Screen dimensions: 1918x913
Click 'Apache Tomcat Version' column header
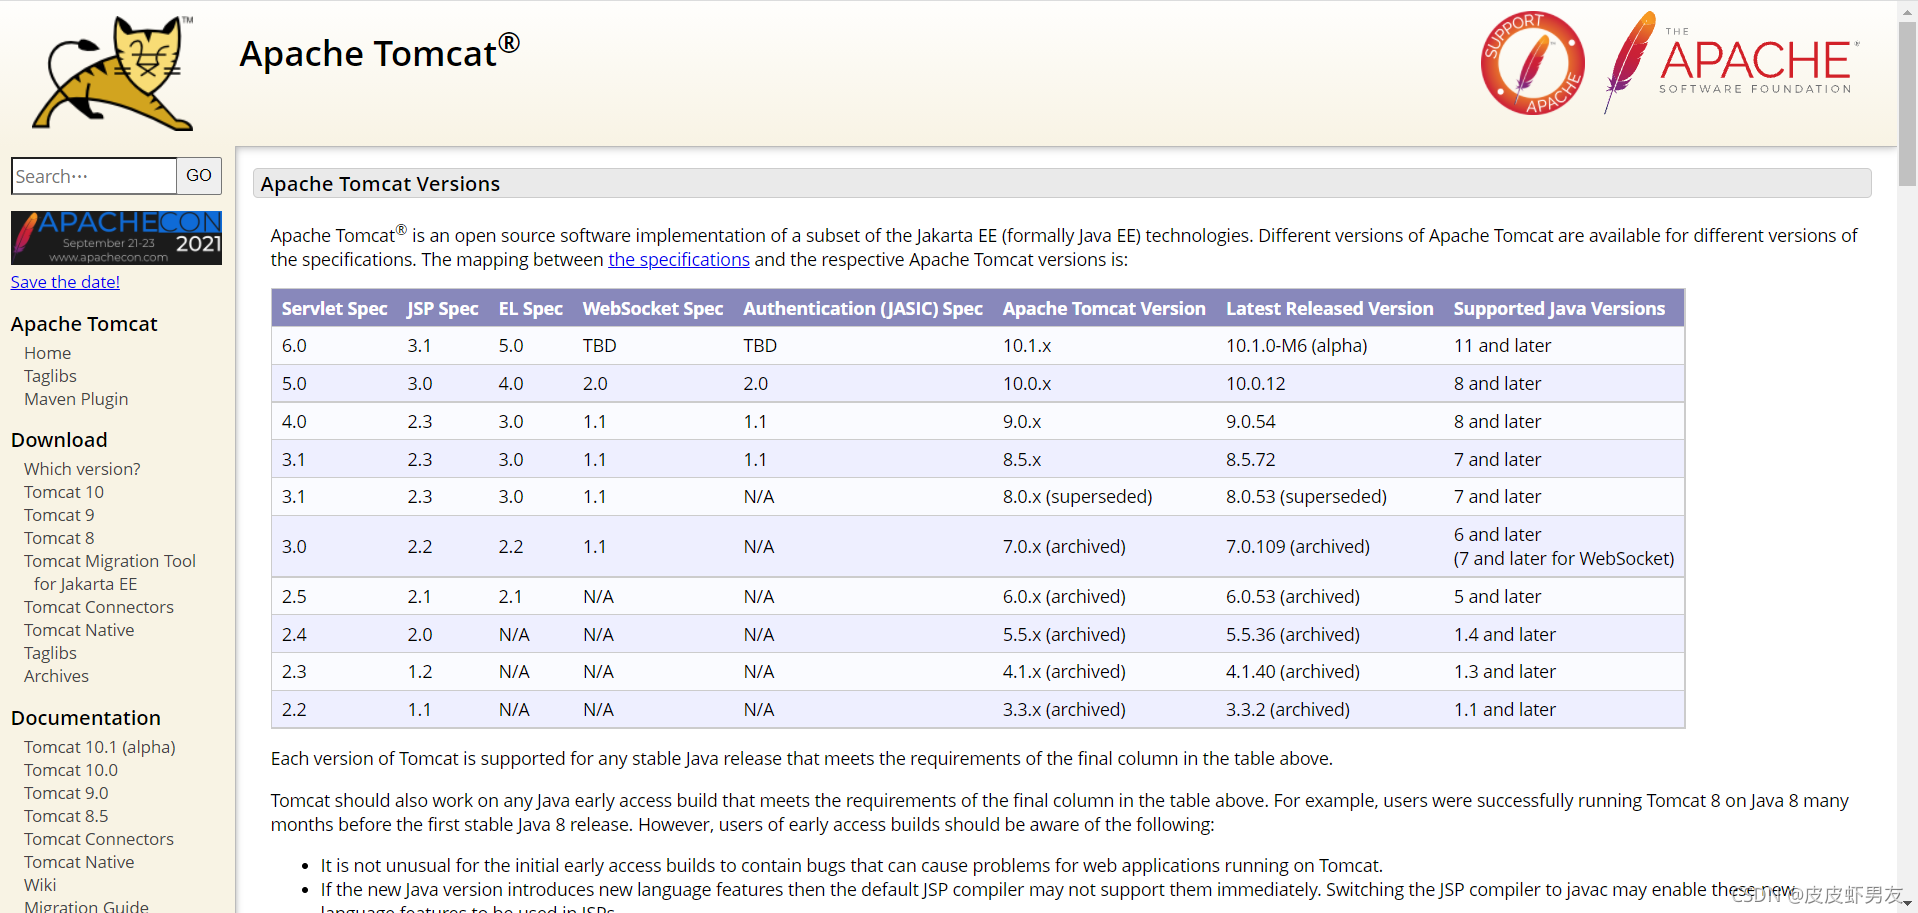(x=1104, y=309)
